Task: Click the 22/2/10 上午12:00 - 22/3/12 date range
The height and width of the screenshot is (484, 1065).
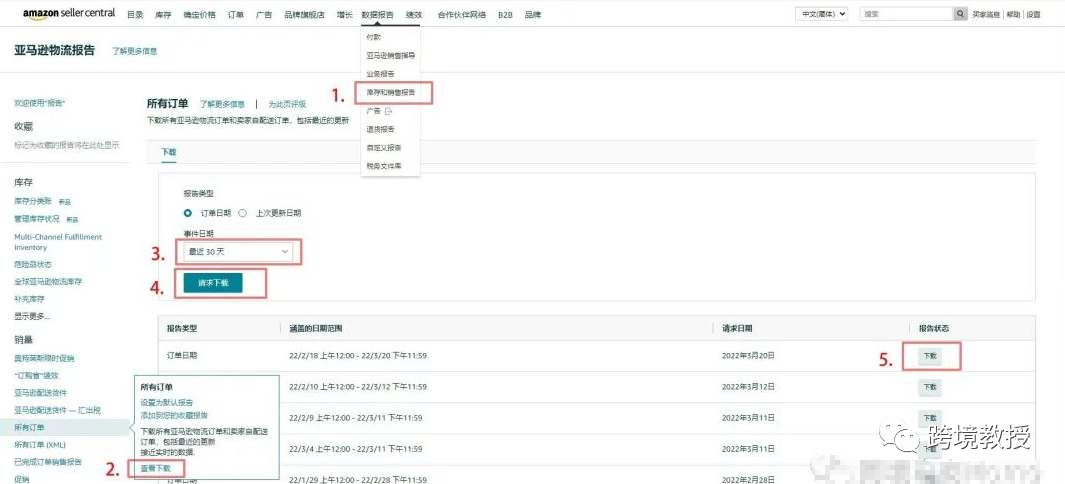Action: point(358,387)
